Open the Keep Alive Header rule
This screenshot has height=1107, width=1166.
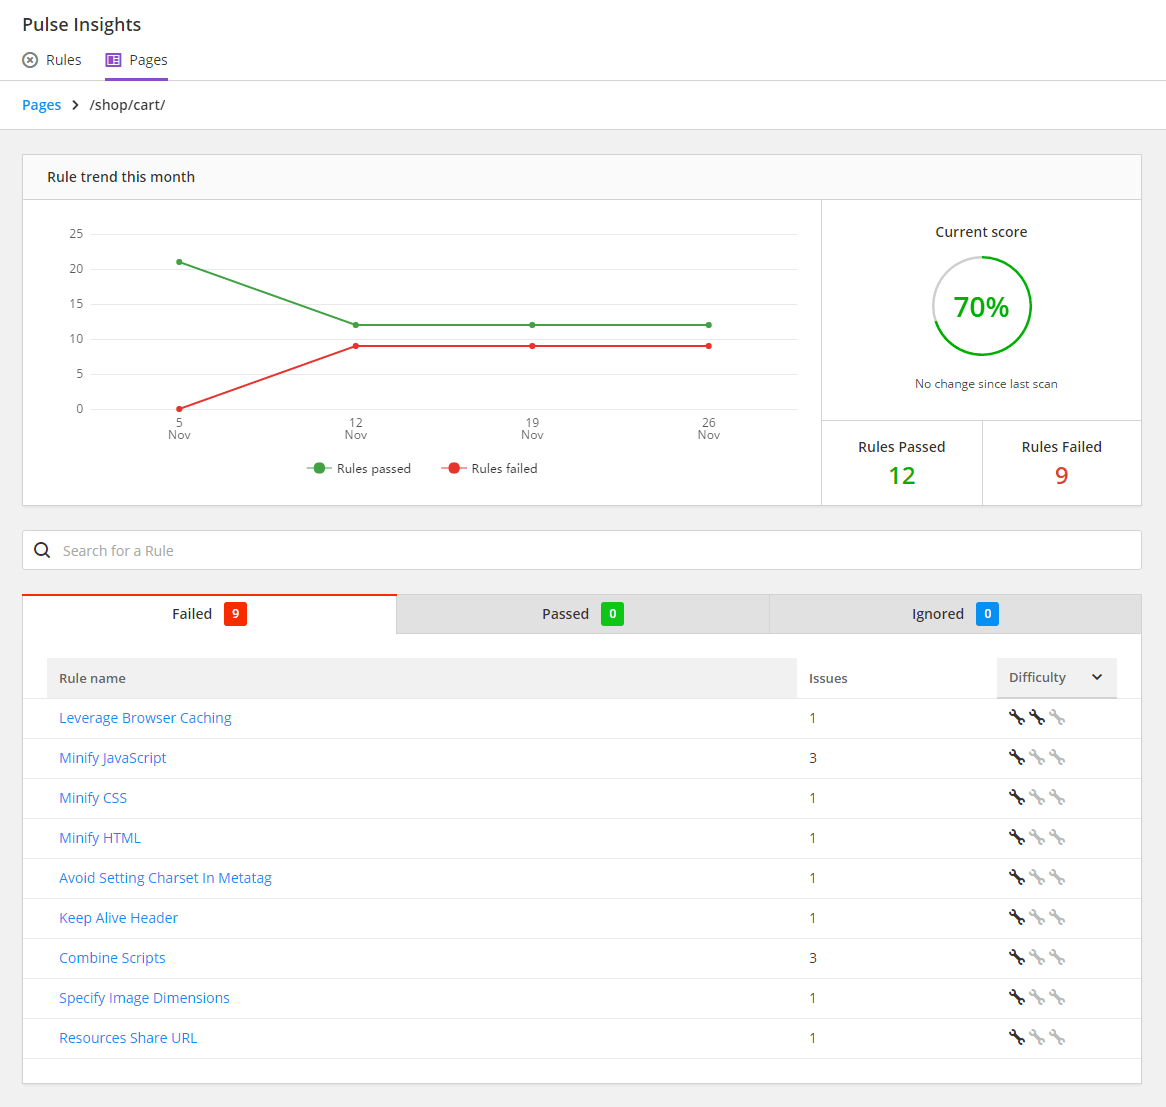tap(118, 918)
